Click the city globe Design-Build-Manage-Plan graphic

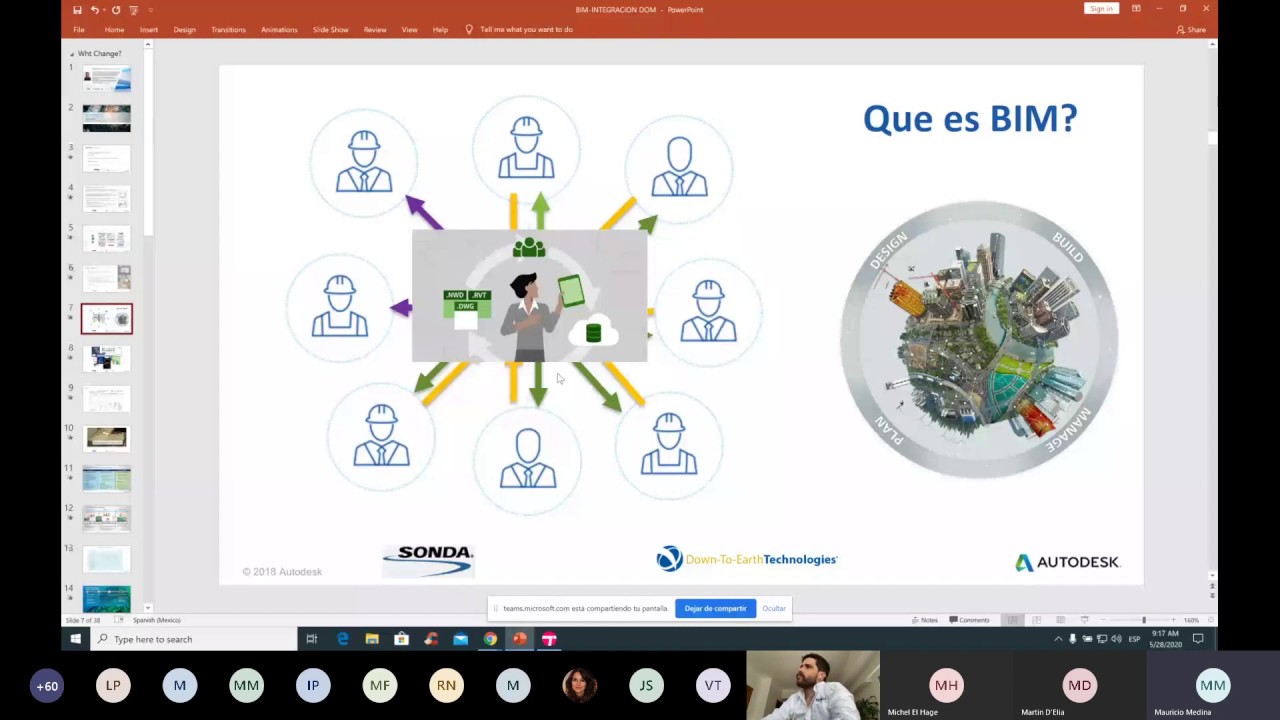[x=980, y=339]
